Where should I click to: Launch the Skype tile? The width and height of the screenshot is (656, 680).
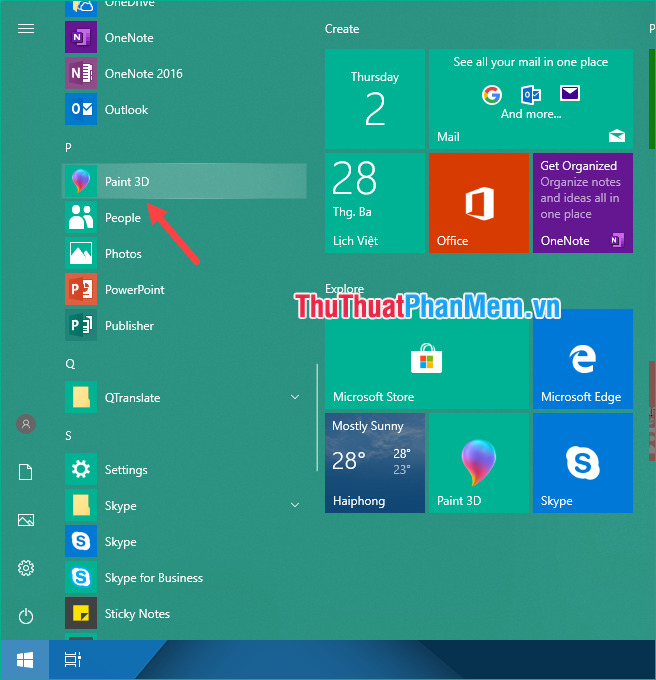pos(583,463)
